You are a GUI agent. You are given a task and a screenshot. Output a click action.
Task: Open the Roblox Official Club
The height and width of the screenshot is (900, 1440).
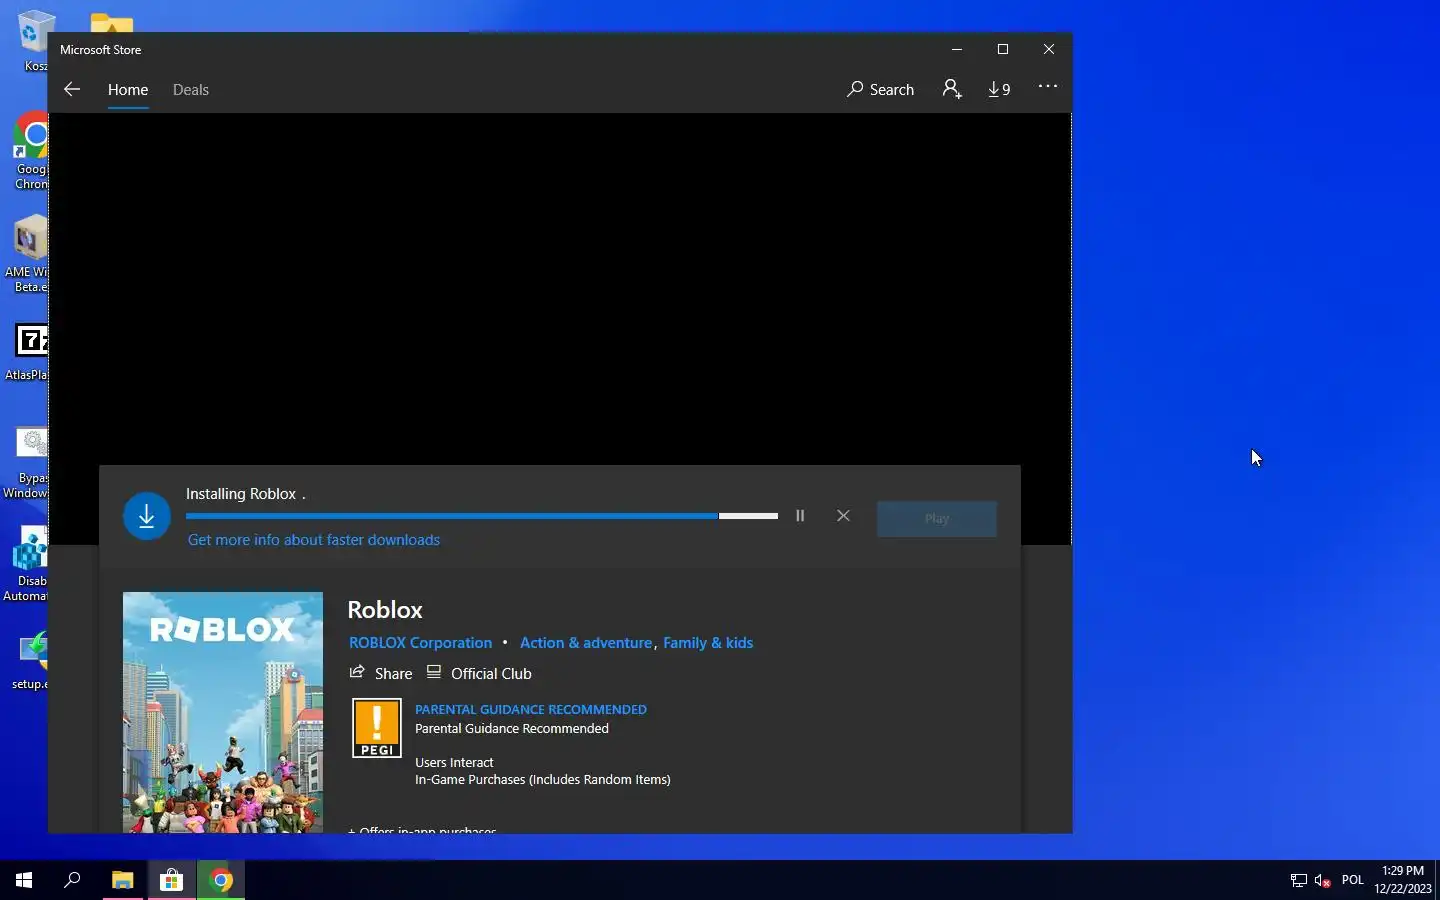[x=480, y=673]
